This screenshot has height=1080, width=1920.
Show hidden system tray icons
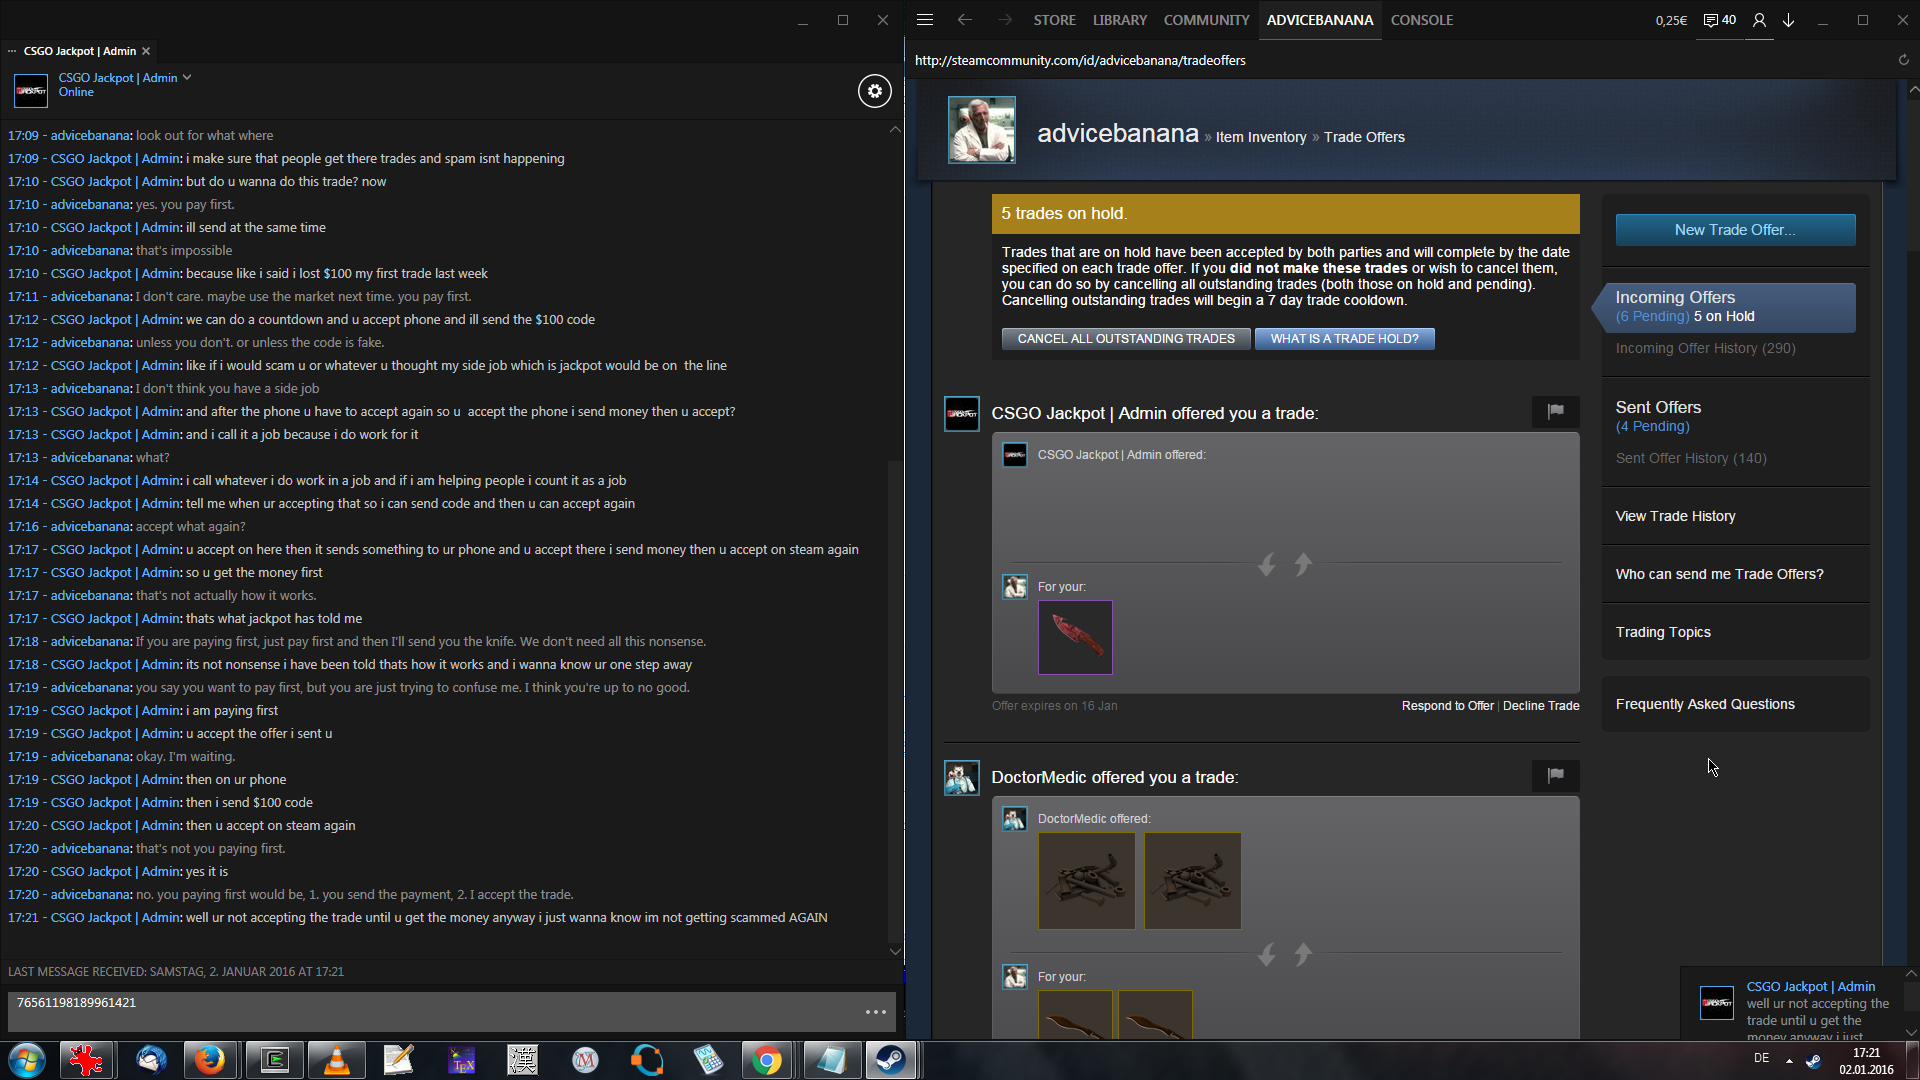point(1789,1061)
